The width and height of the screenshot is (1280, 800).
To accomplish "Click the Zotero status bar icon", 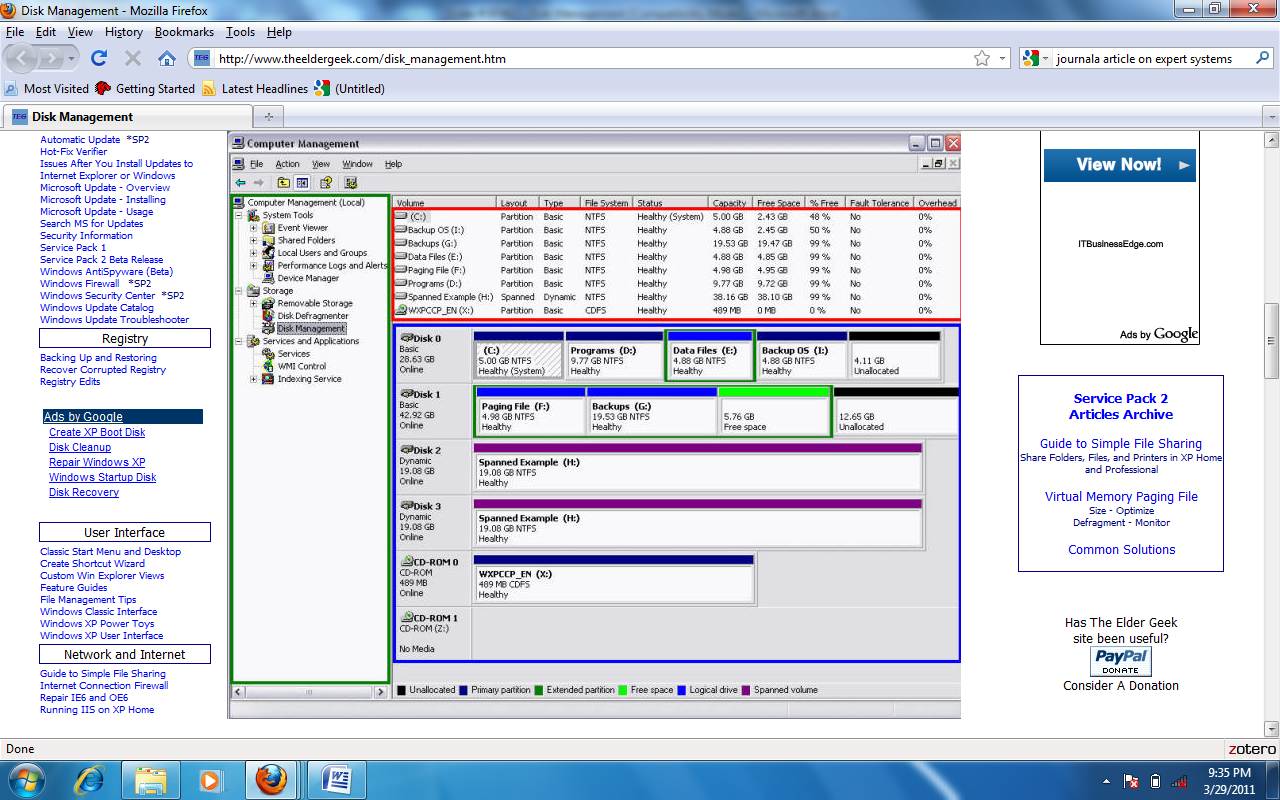I will [1251, 749].
